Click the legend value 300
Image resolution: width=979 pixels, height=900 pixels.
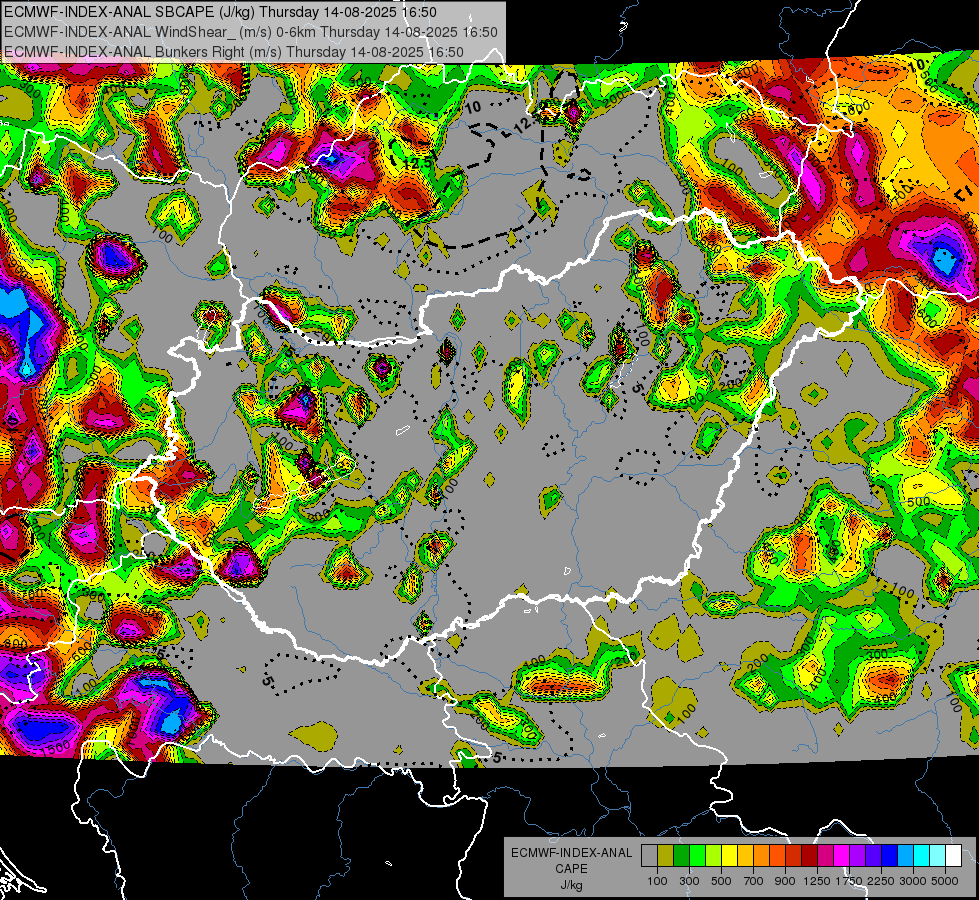(689, 881)
